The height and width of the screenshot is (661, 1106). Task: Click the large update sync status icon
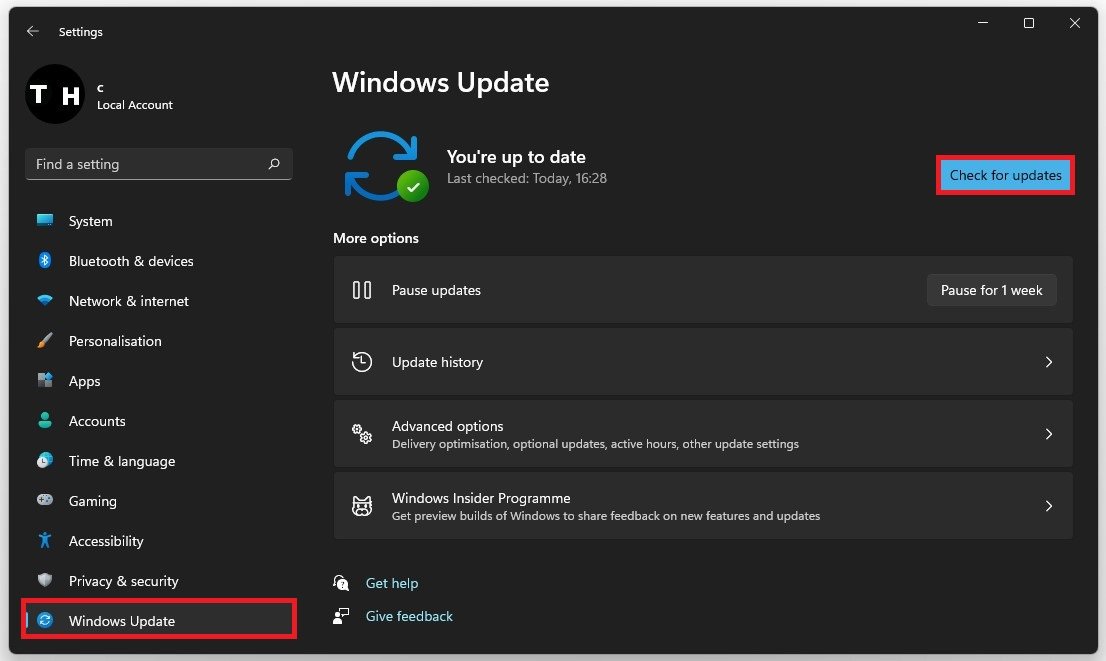click(386, 166)
